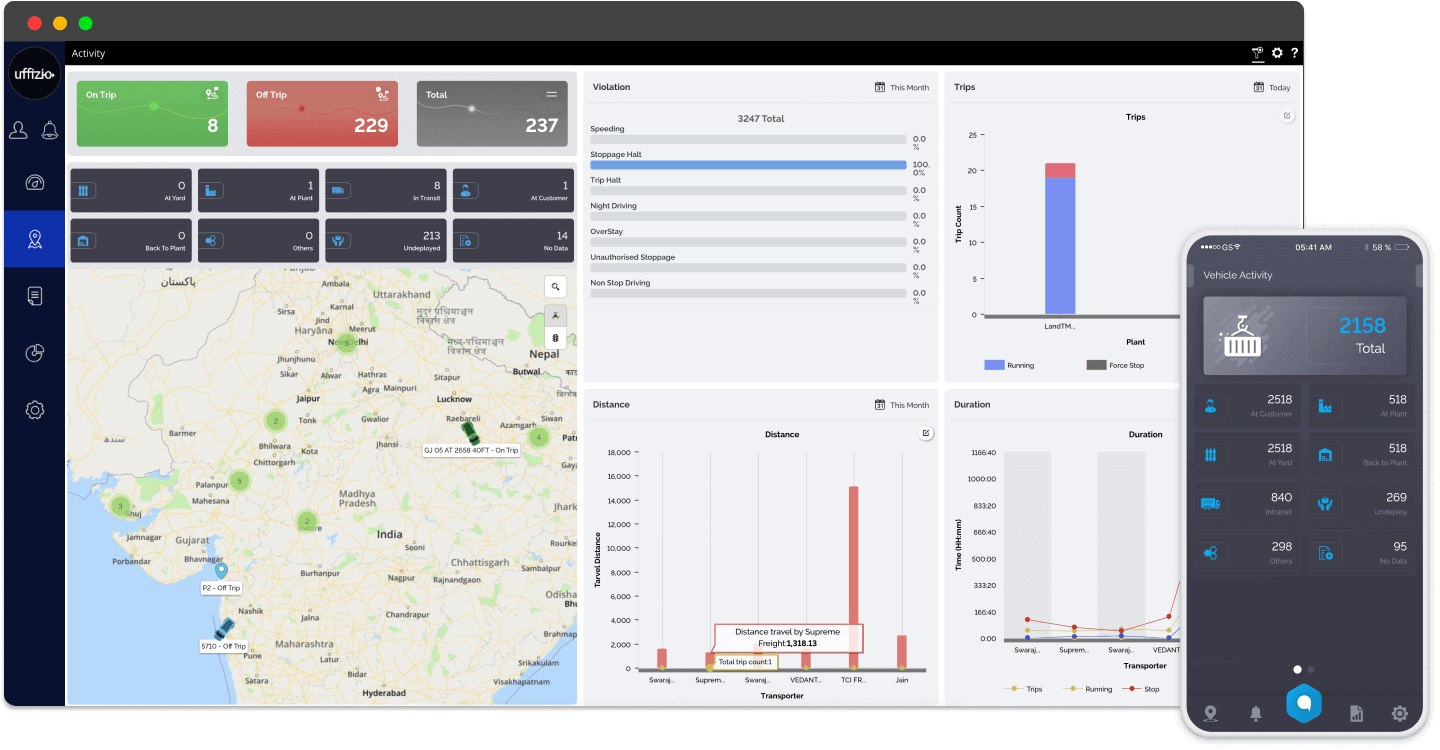Viewport: 1440px width, 750px height.
Task: Click the map search magnifier button
Action: pyautogui.click(x=555, y=287)
